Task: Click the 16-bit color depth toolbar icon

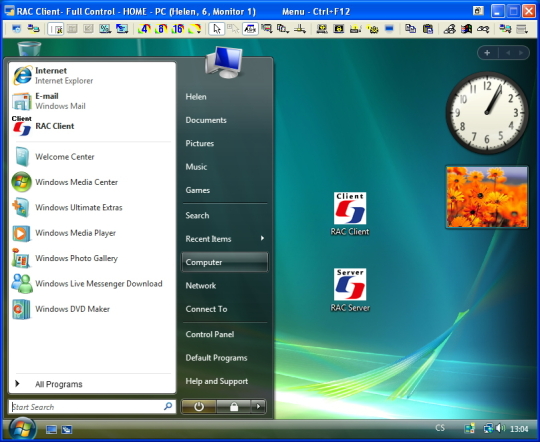Action: (x=178, y=29)
